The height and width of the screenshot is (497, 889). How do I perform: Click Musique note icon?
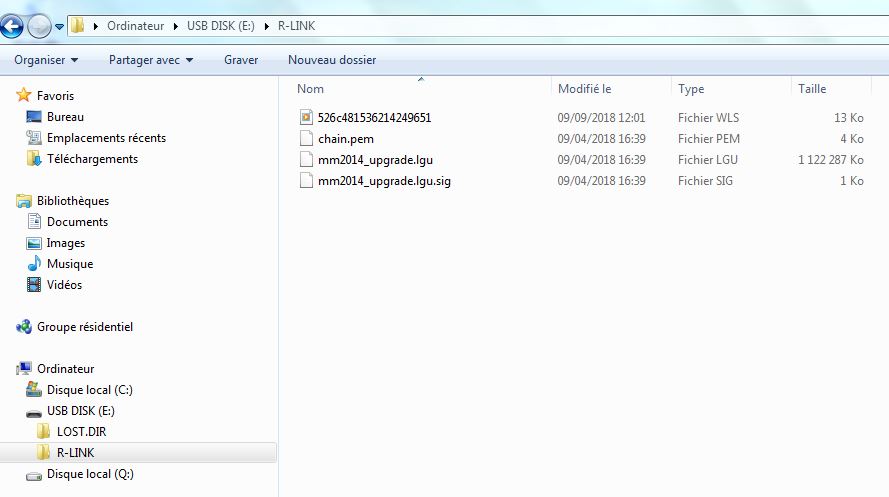[x=34, y=263]
